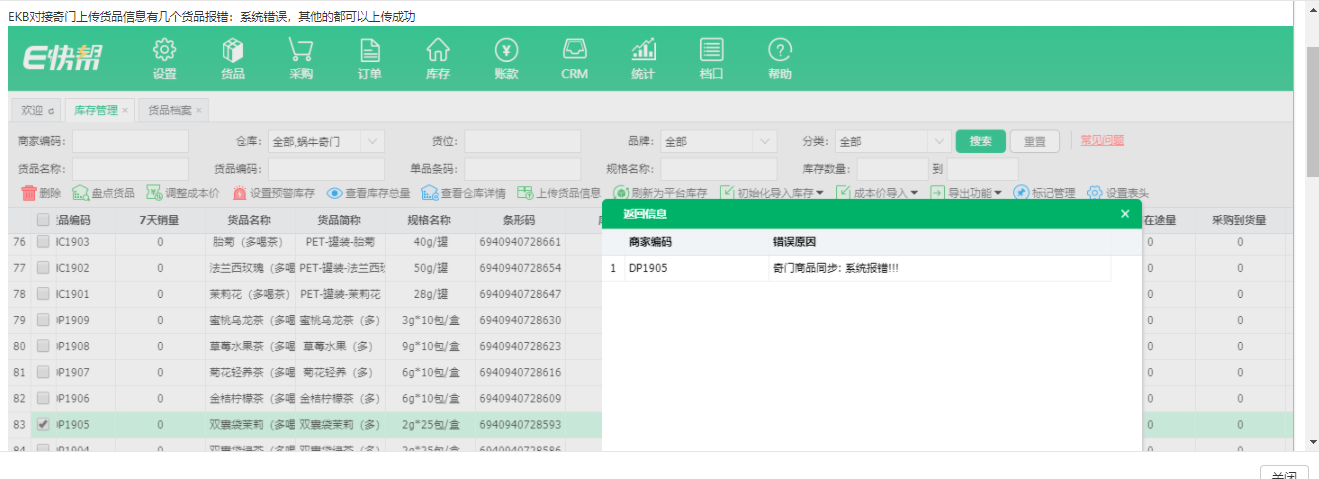This screenshot has height=479, width=1319.
Task: Open the 采购 purchasing module
Action: click(x=301, y=59)
